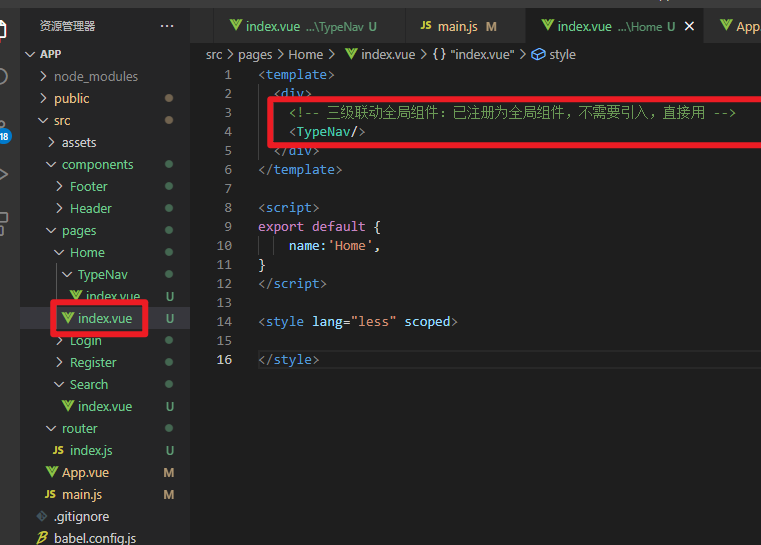Click the style symbol cube icon in breadcrumb

538,54
